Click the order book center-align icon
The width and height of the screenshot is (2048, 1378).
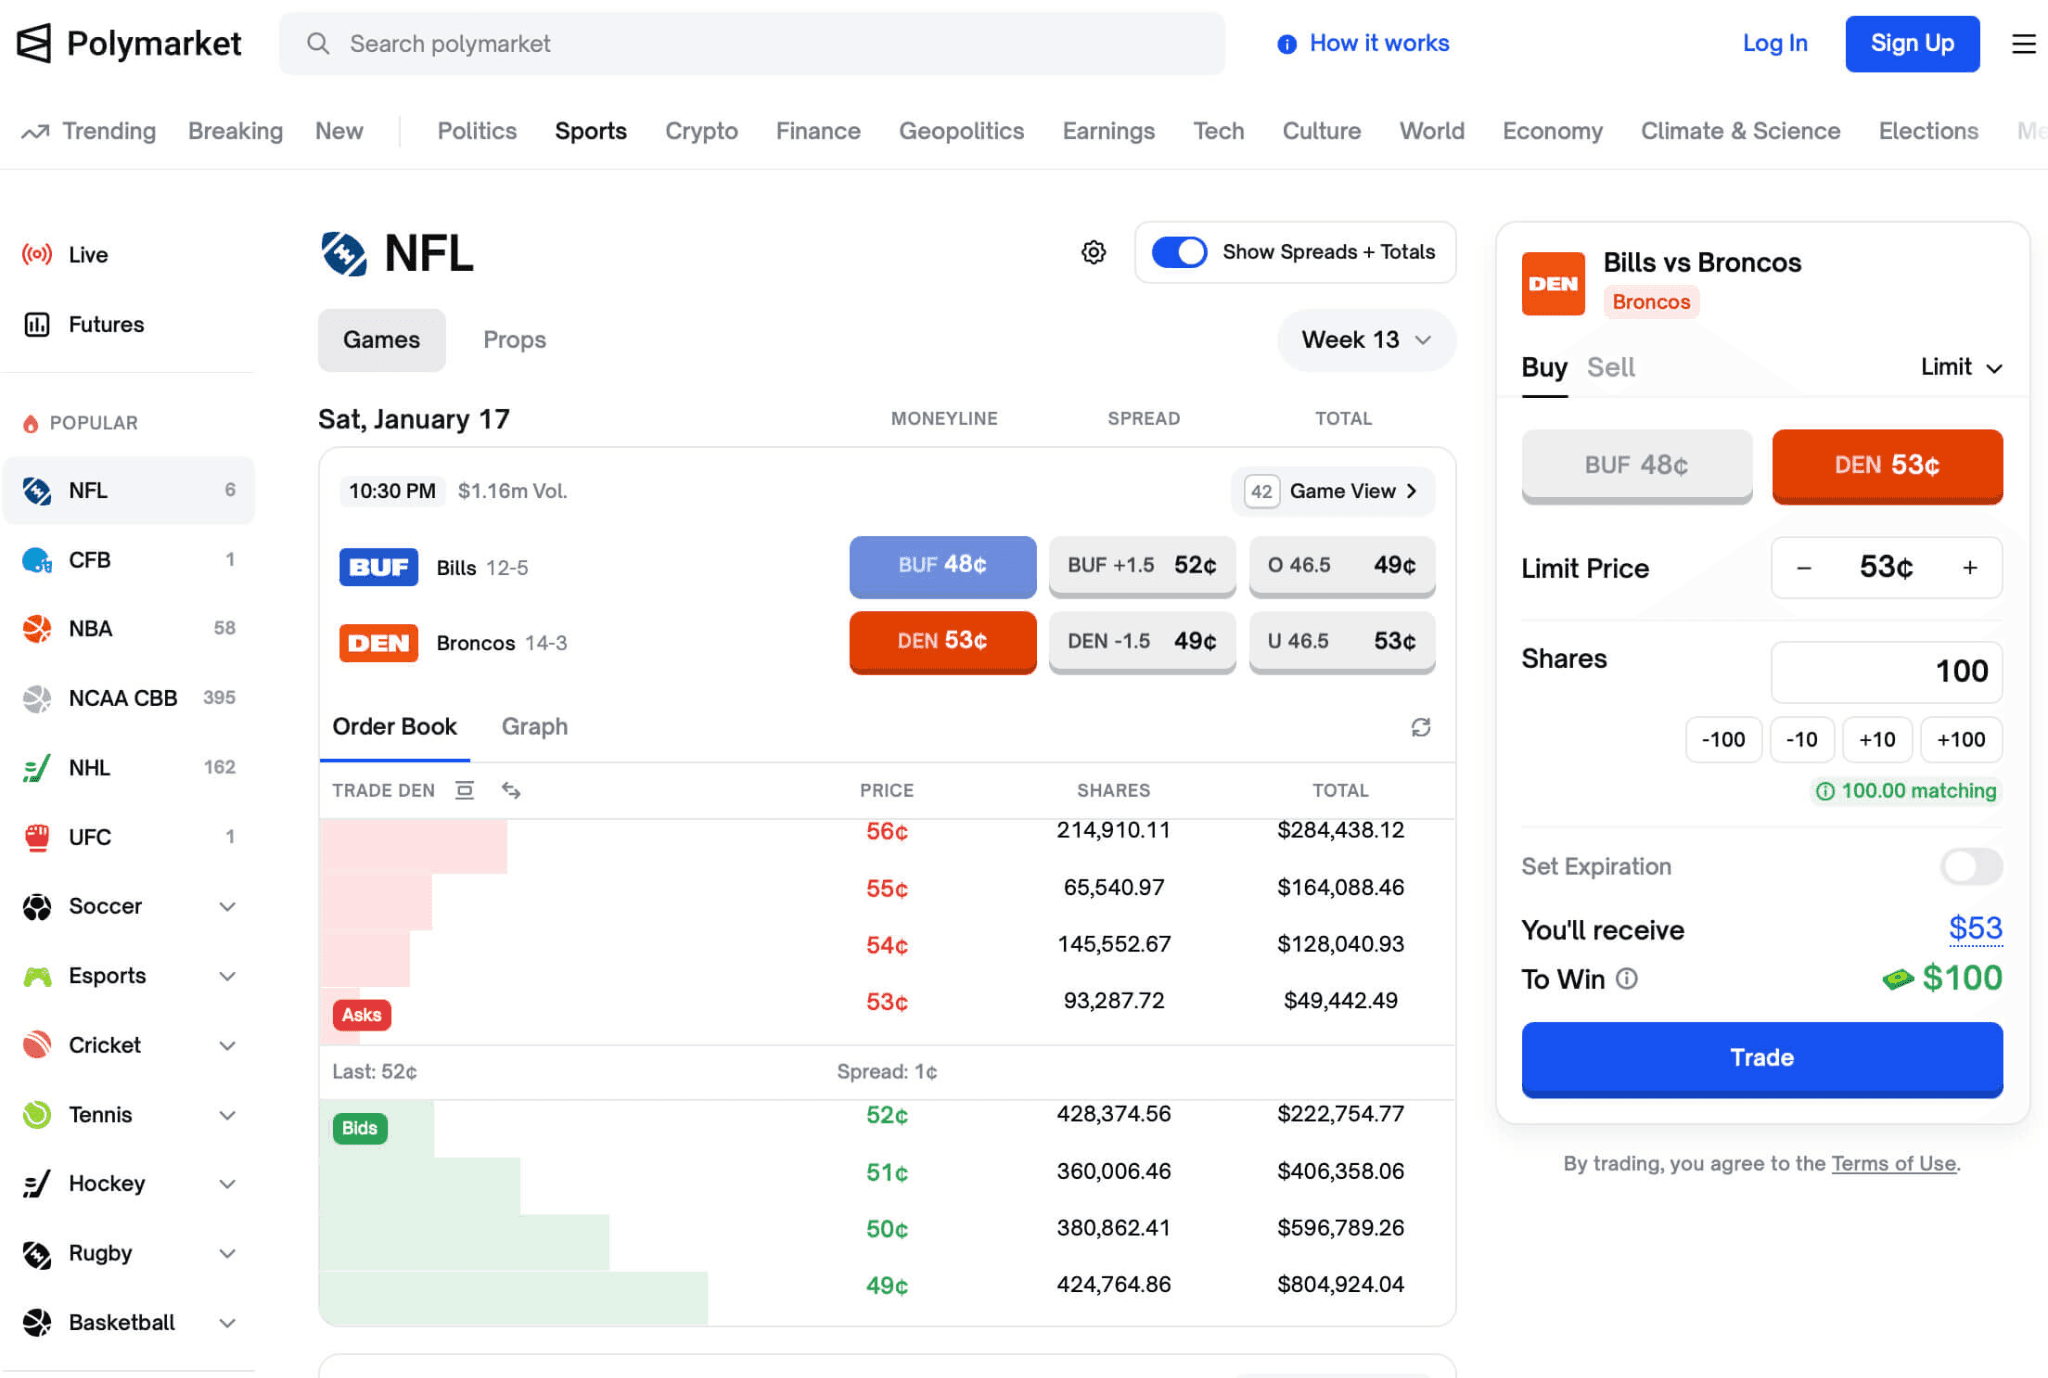pyautogui.click(x=465, y=790)
